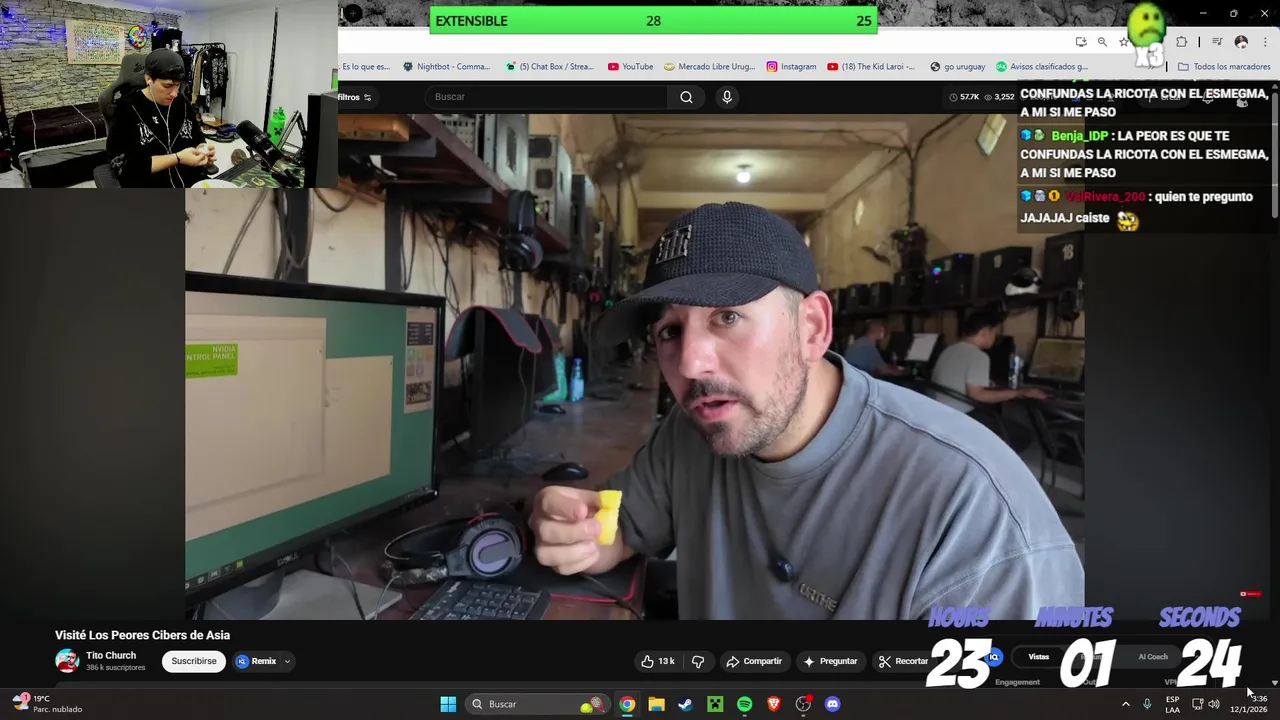Click the 3,252 viewers count
The width and height of the screenshot is (1280, 720).
click(1000, 97)
